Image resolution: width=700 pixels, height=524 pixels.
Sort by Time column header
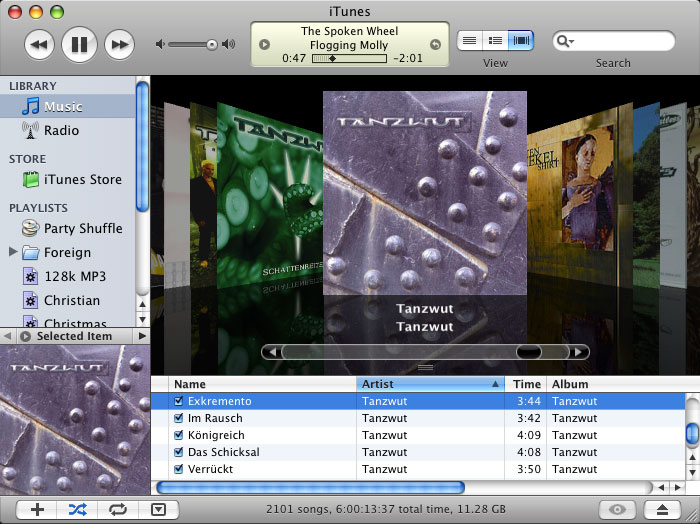tap(525, 384)
